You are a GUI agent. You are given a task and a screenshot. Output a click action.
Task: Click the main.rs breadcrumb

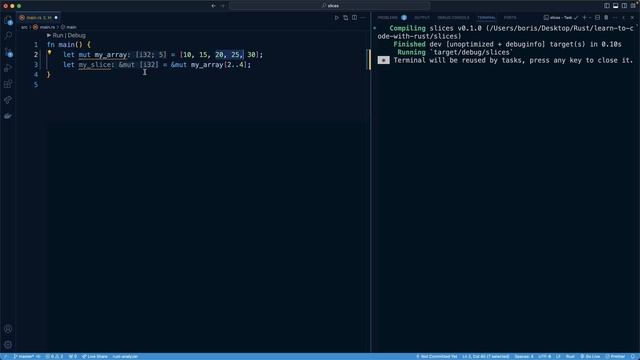coord(47,27)
